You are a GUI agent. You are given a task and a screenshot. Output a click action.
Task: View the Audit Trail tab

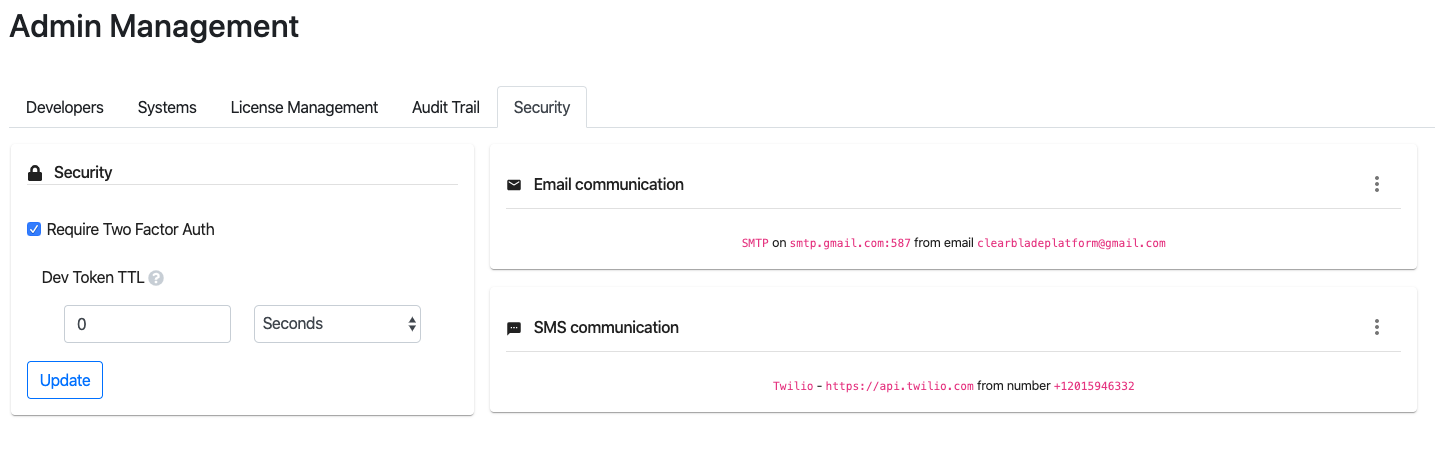click(x=446, y=107)
